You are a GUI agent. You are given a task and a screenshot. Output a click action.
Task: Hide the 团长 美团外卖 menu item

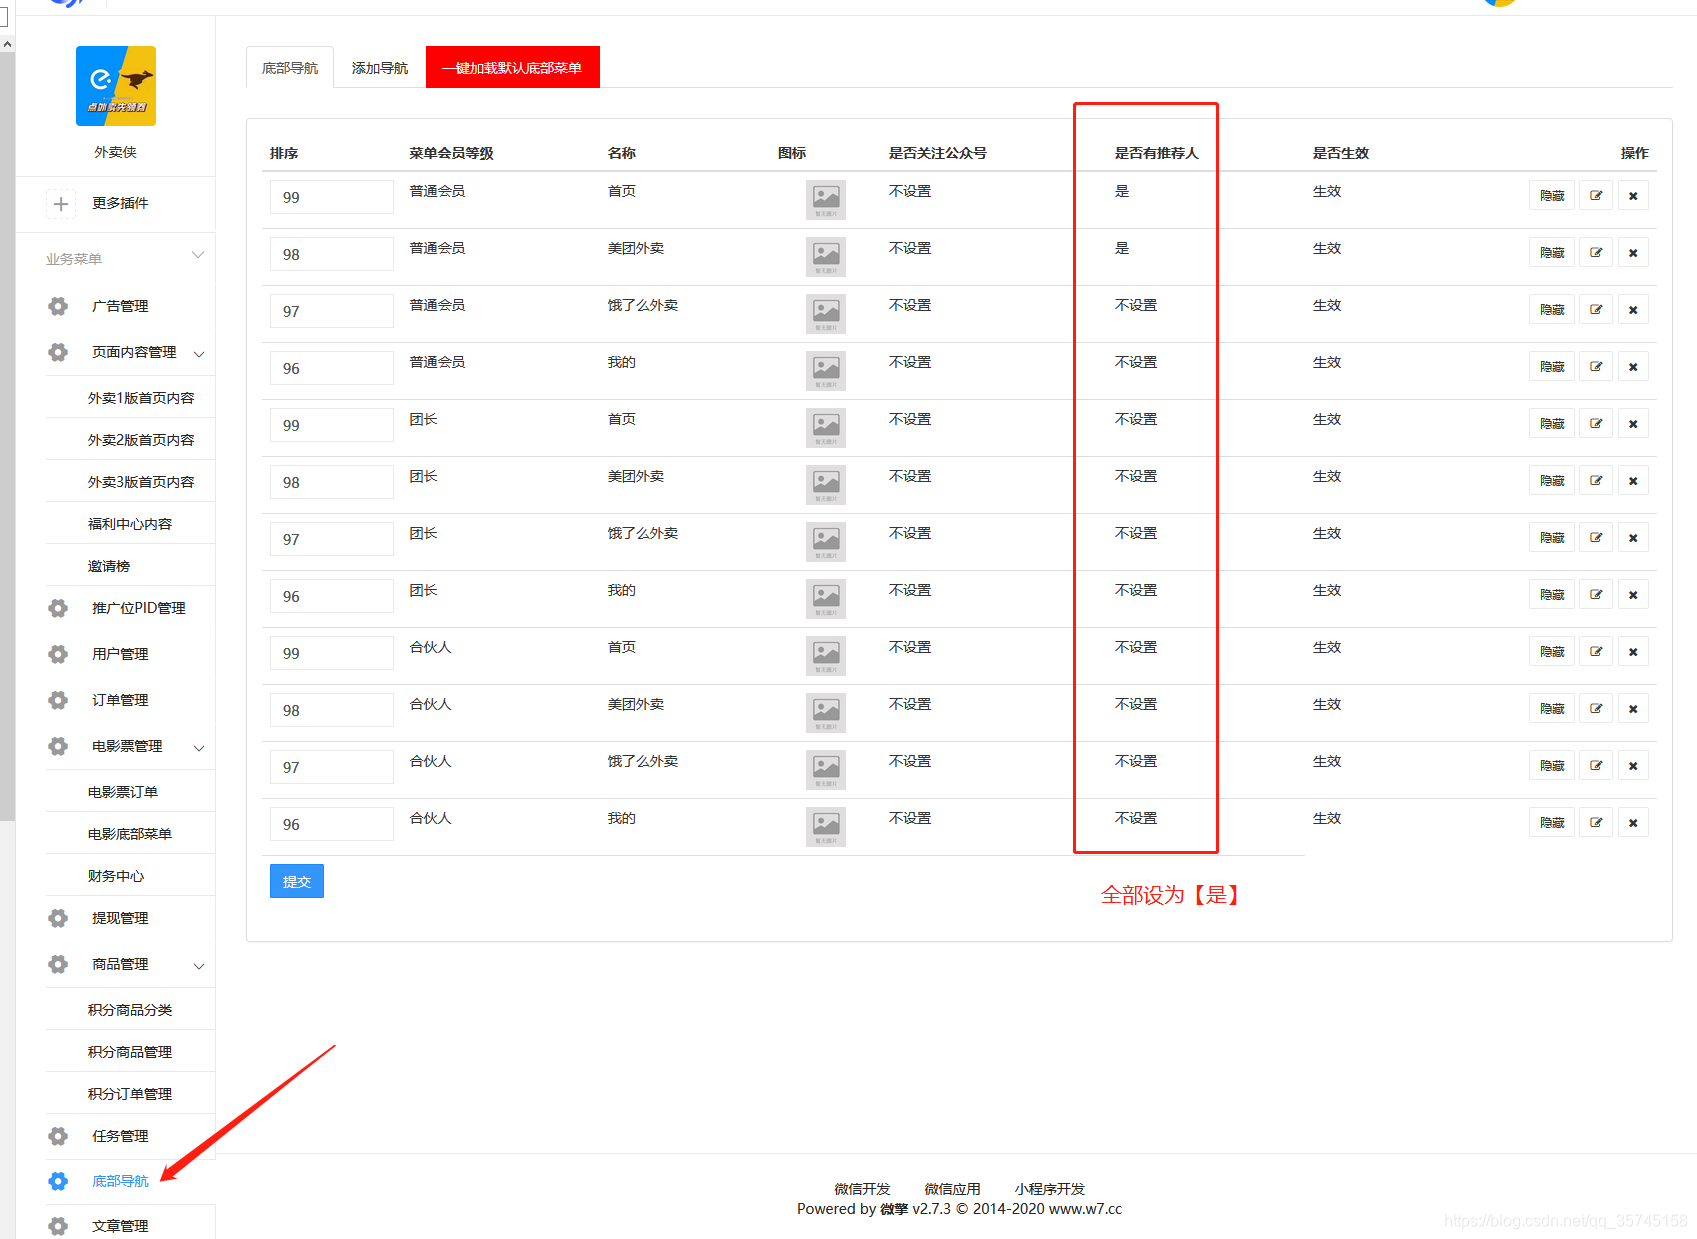pyautogui.click(x=1552, y=480)
